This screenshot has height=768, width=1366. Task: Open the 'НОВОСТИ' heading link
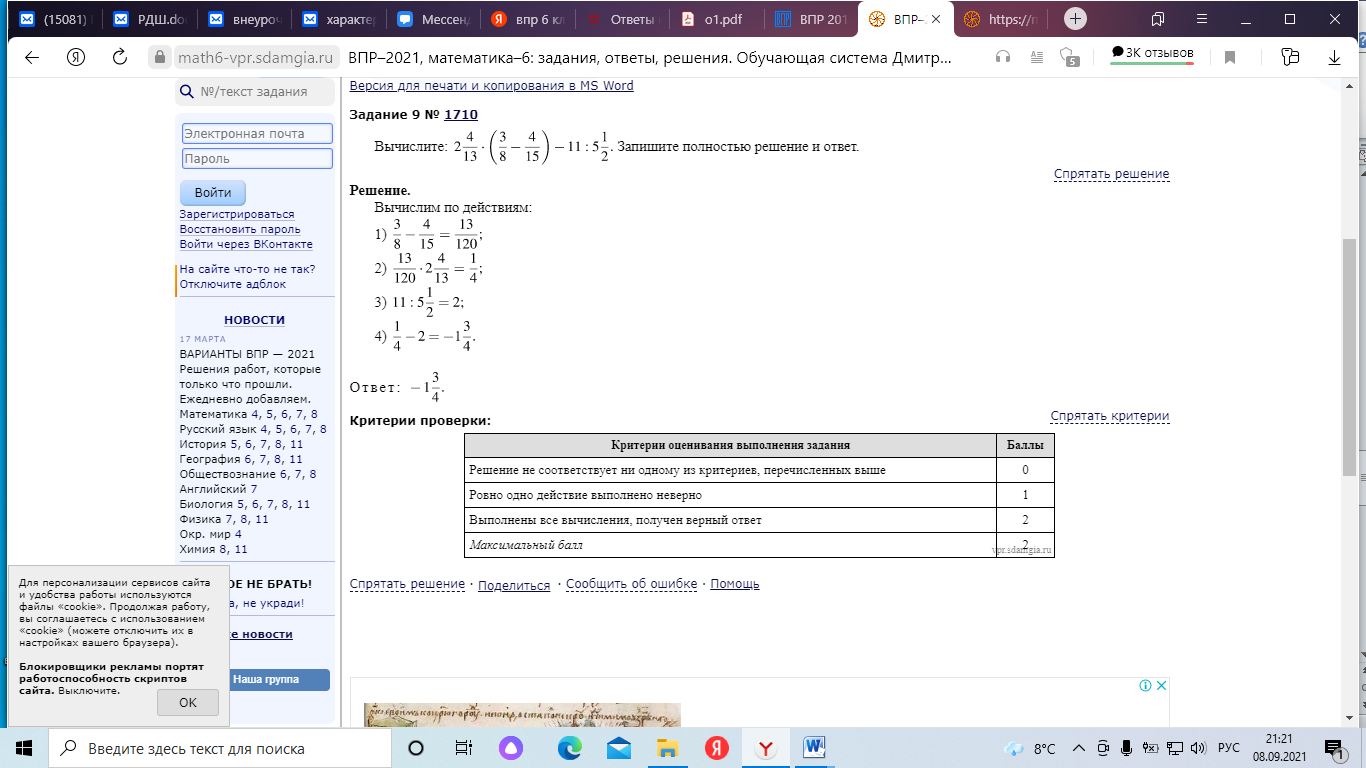click(x=254, y=320)
